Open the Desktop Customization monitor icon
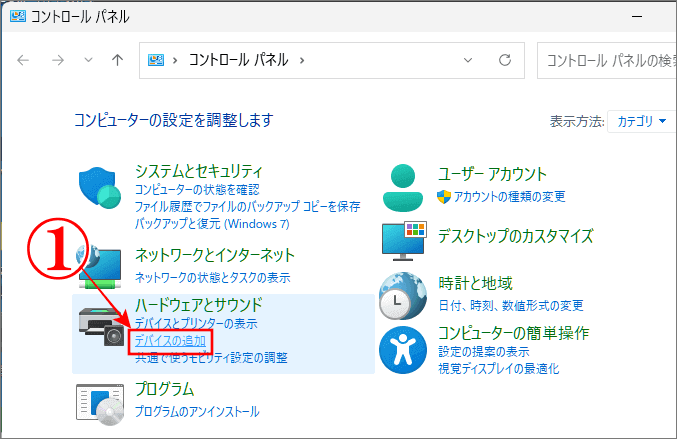 404,239
